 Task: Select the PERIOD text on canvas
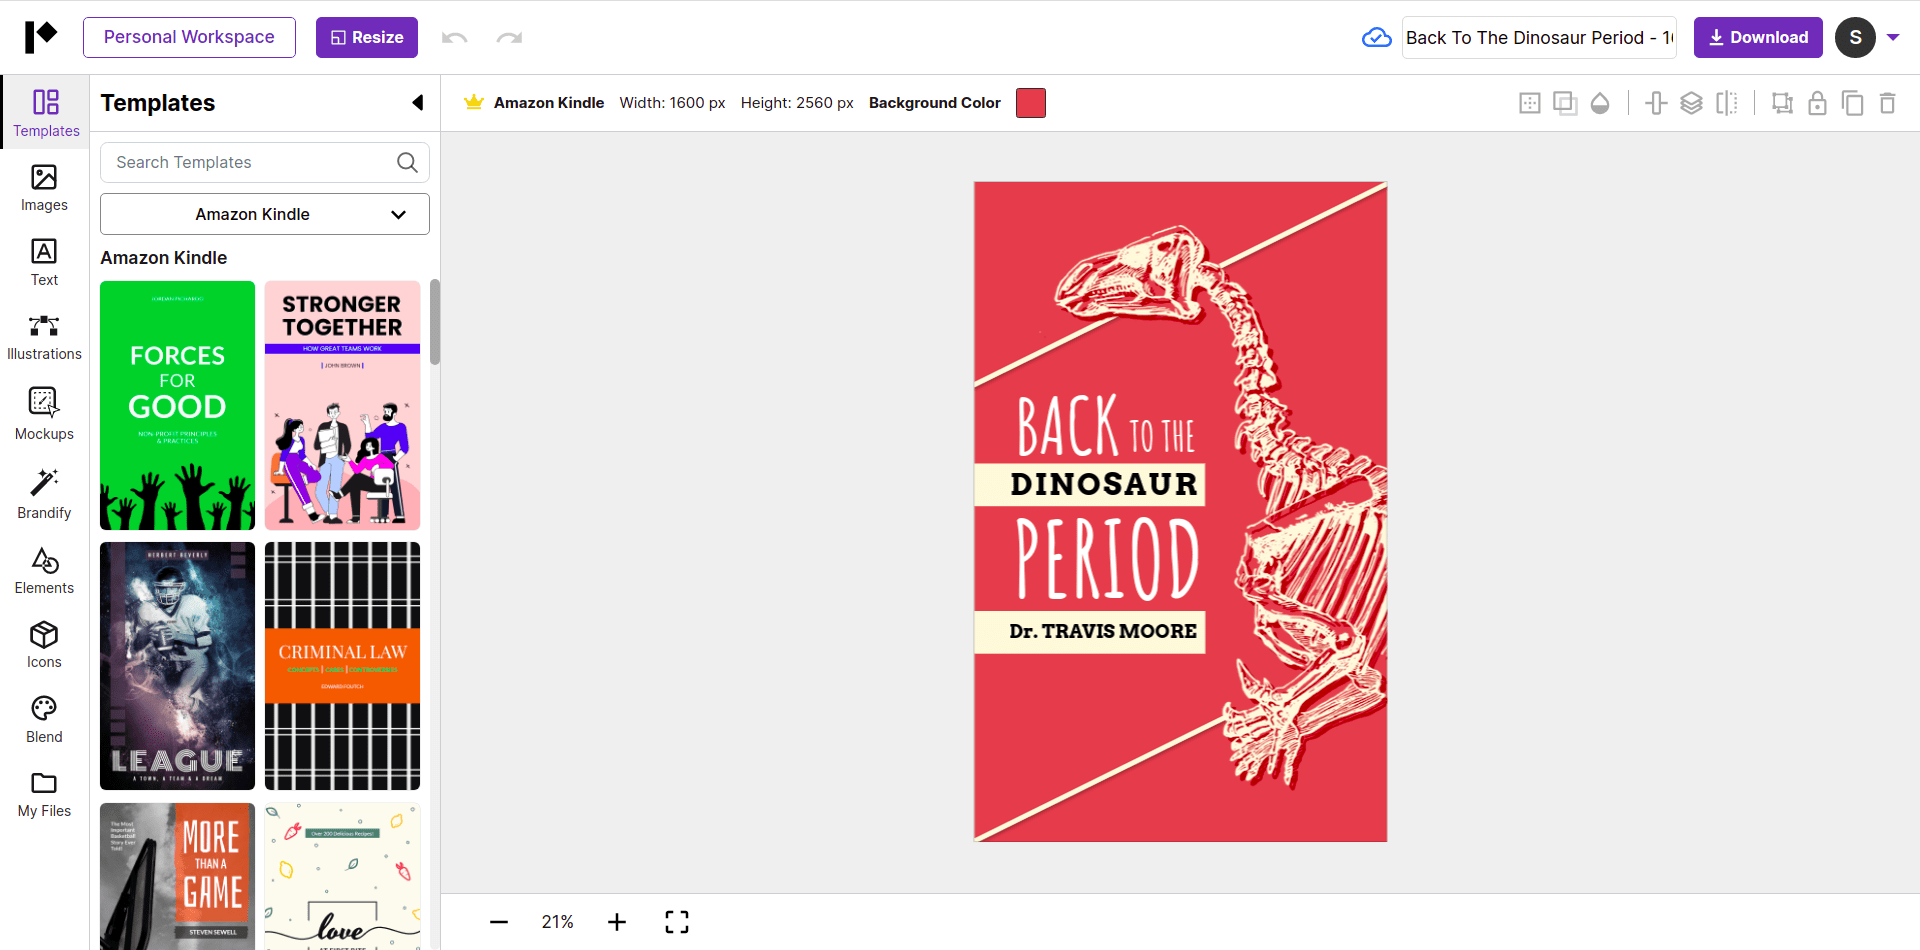pyautogui.click(x=1107, y=558)
